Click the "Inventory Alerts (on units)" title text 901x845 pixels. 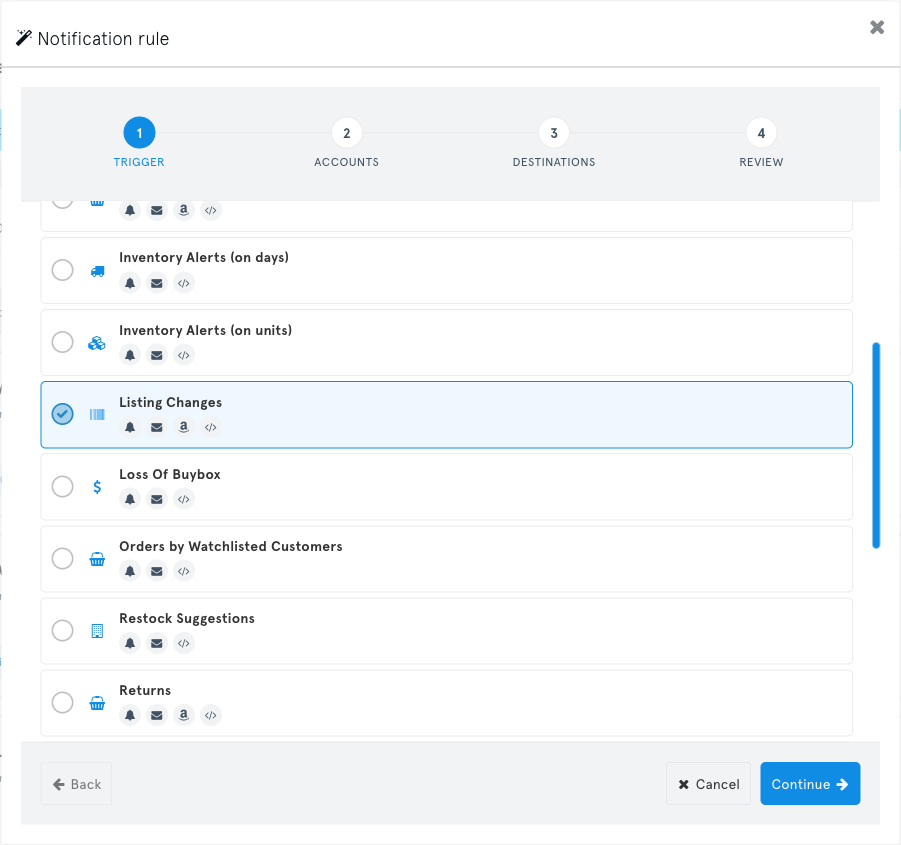point(206,330)
